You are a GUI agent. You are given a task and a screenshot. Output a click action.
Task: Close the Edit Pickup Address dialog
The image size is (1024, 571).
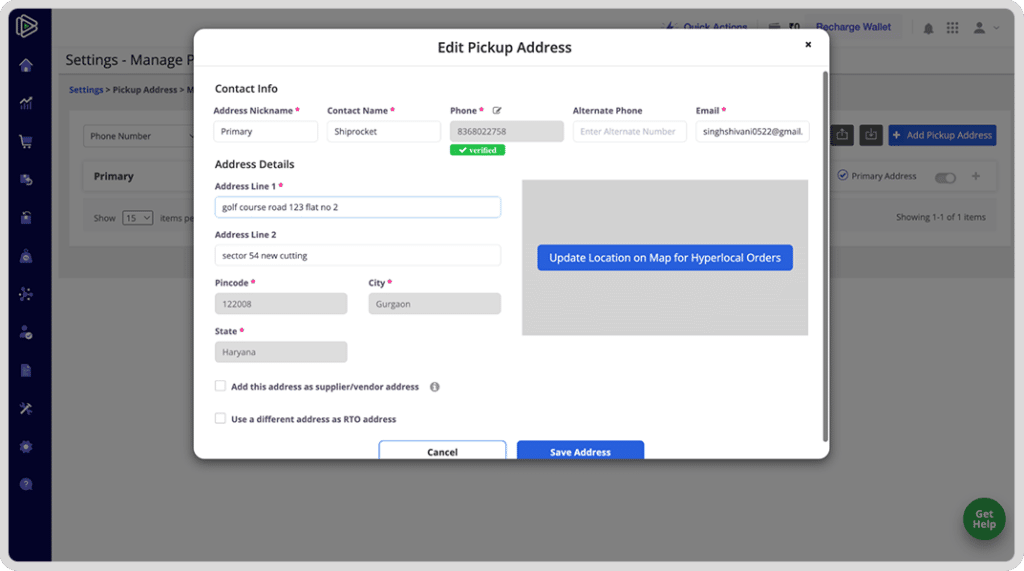(x=808, y=44)
